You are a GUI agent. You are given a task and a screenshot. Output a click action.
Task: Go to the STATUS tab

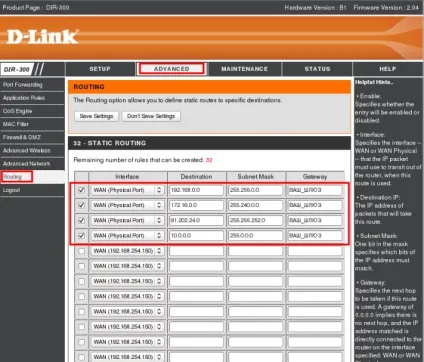click(x=317, y=69)
